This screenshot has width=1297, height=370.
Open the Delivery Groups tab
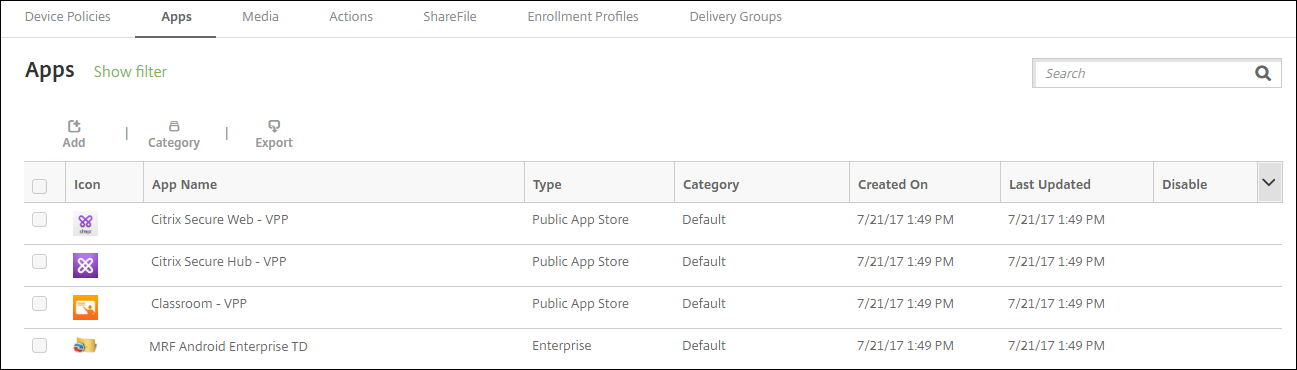(x=736, y=17)
